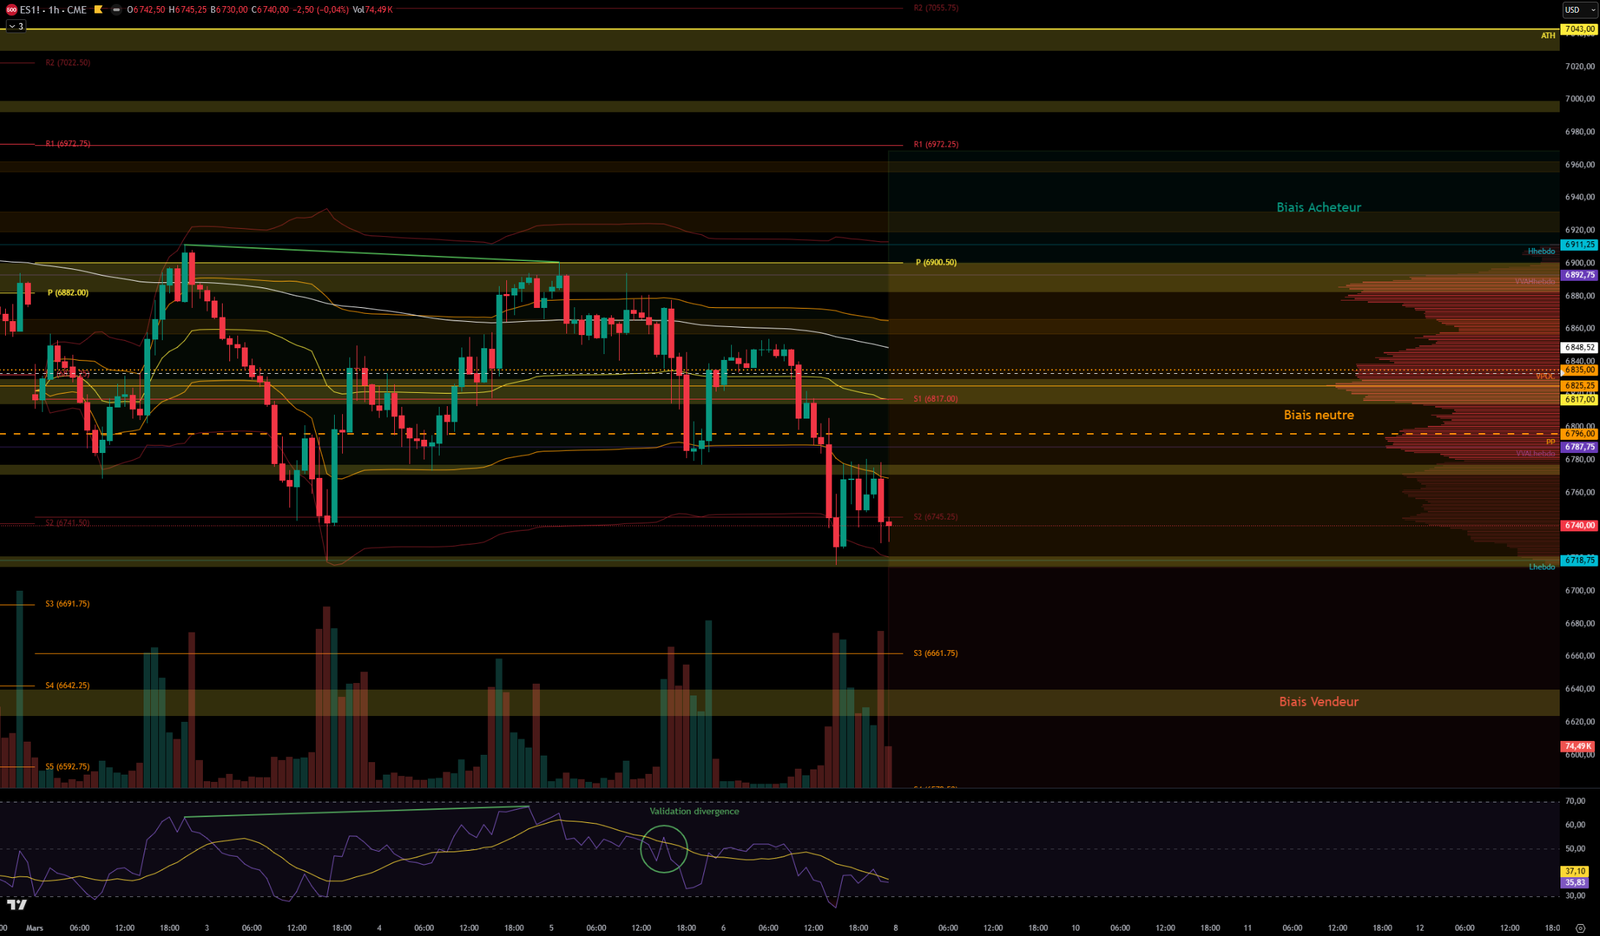Click the P (6900.50) pivot label
This screenshot has height=936, width=1600.
click(x=935, y=262)
